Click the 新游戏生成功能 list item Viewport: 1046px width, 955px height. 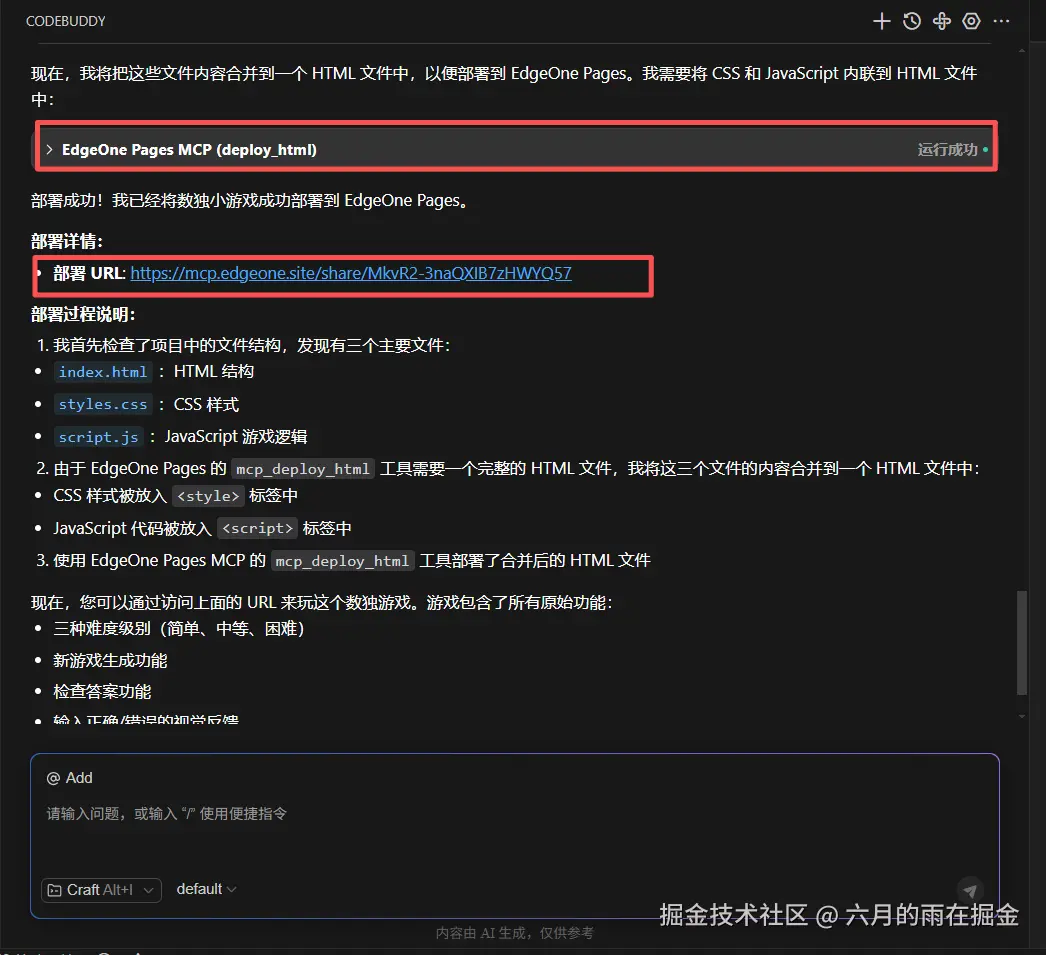tap(110, 660)
